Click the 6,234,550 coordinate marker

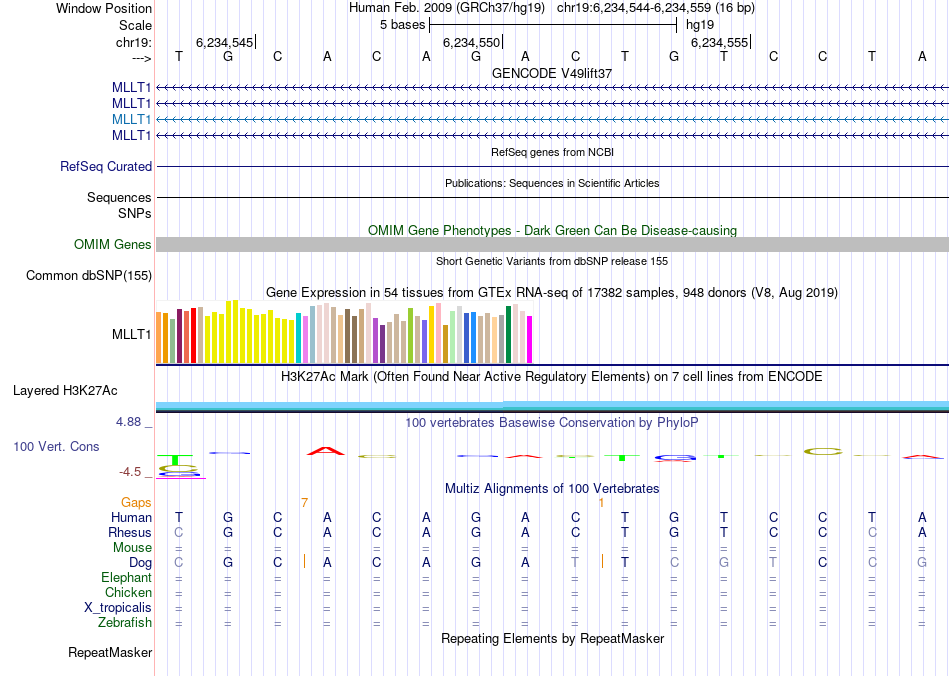click(x=472, y=42)
